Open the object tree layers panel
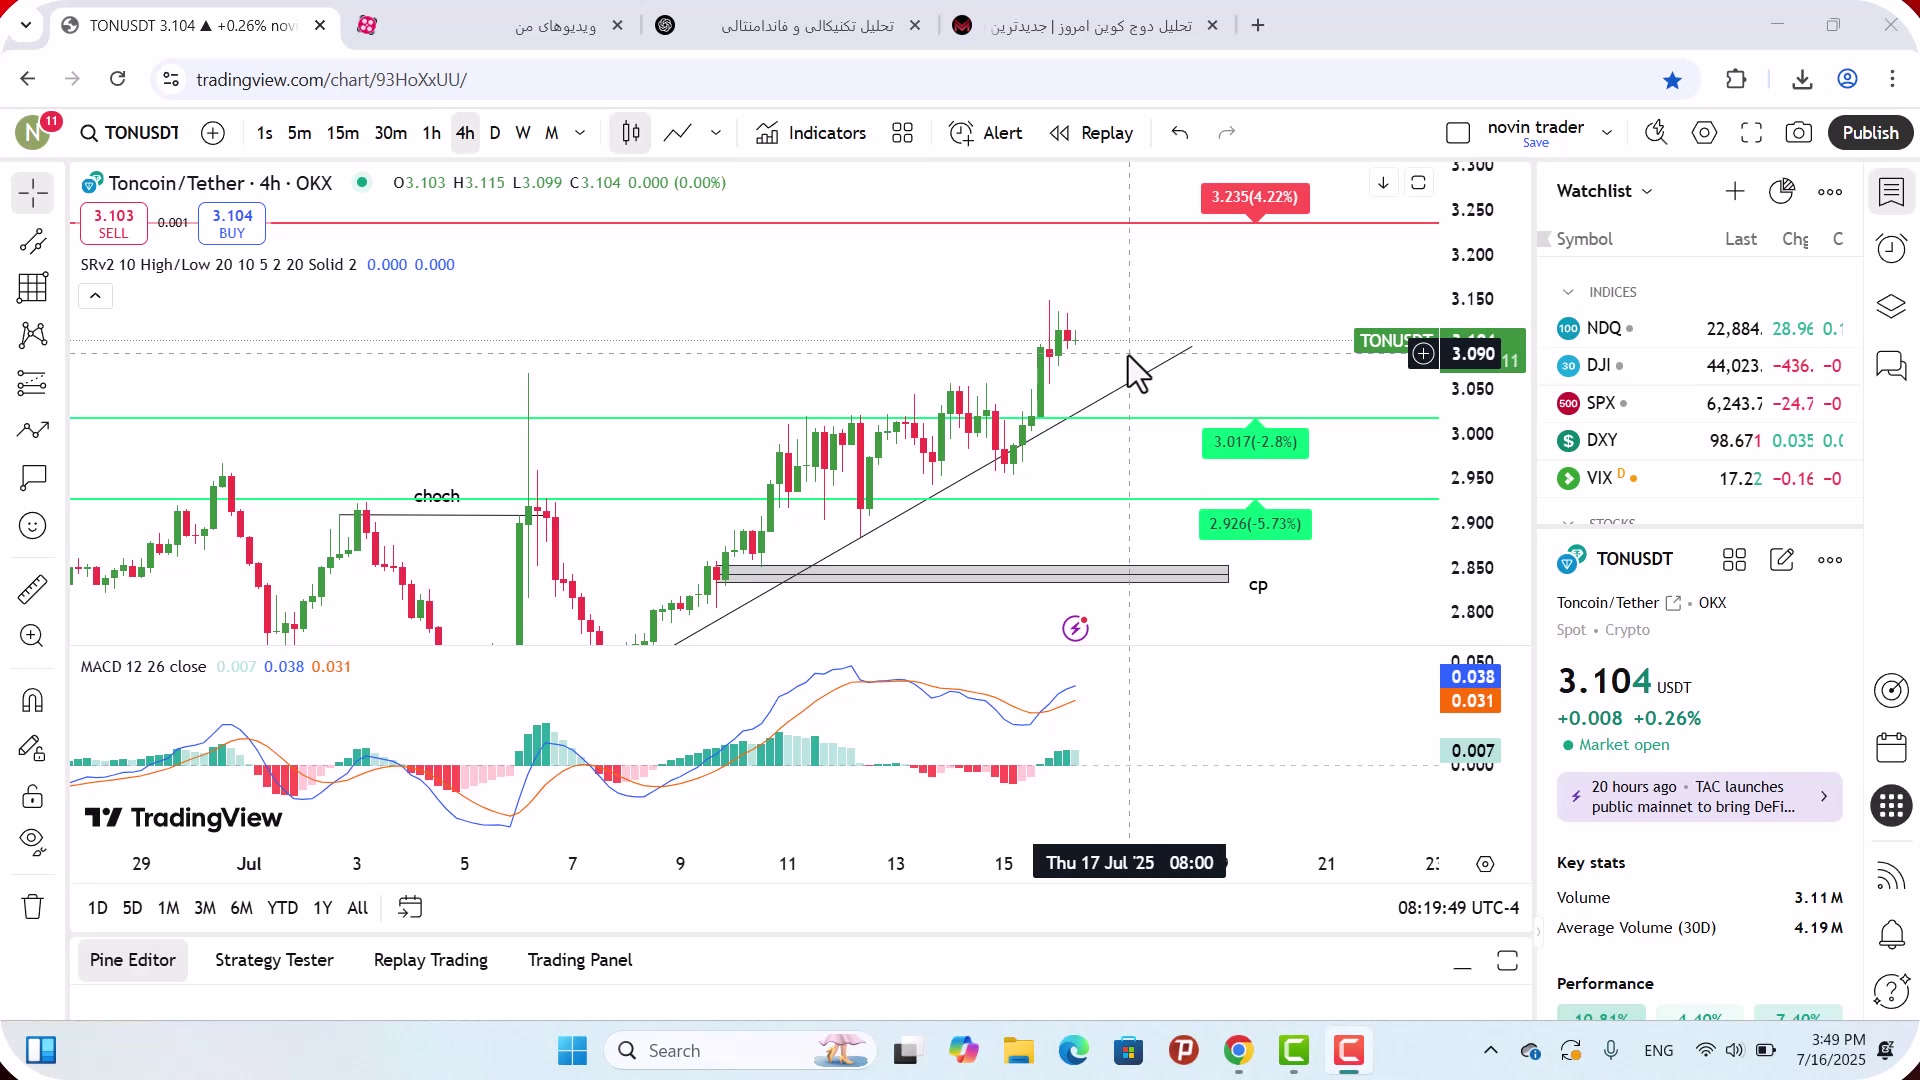 (x=1891, y=306)
